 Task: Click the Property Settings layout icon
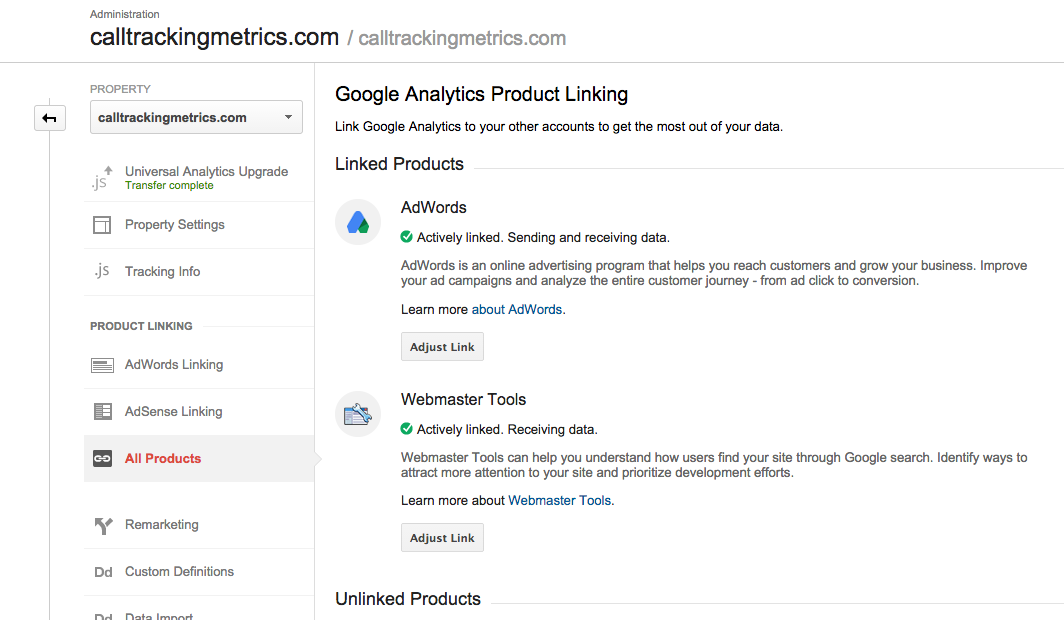point(102,225)
